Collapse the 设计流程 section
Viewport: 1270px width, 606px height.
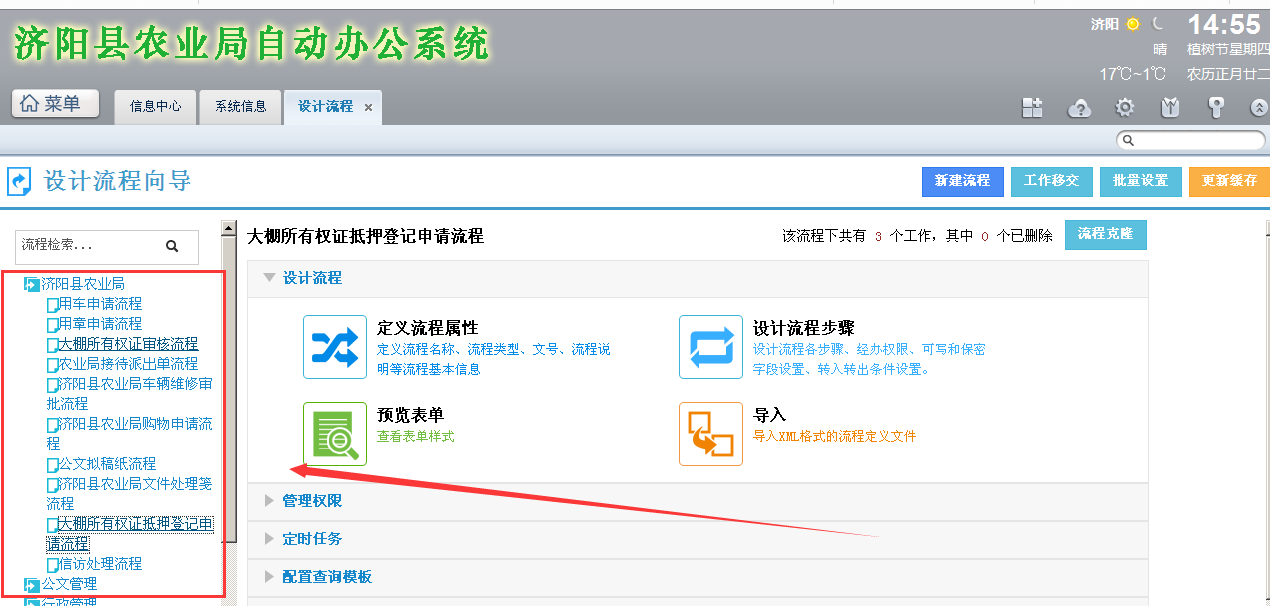tap(270, 278)
